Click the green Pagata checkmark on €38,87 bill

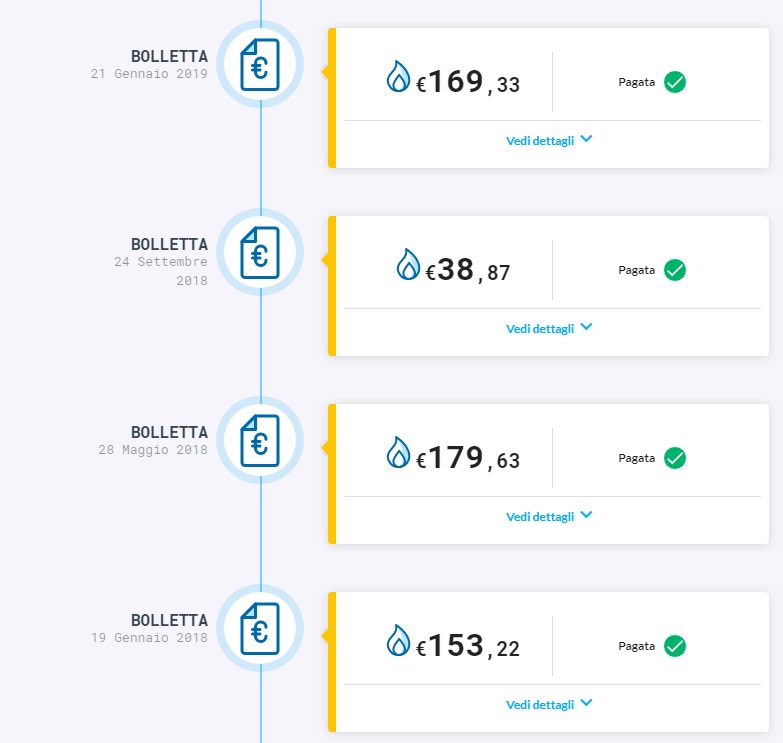tap(675, 270)
